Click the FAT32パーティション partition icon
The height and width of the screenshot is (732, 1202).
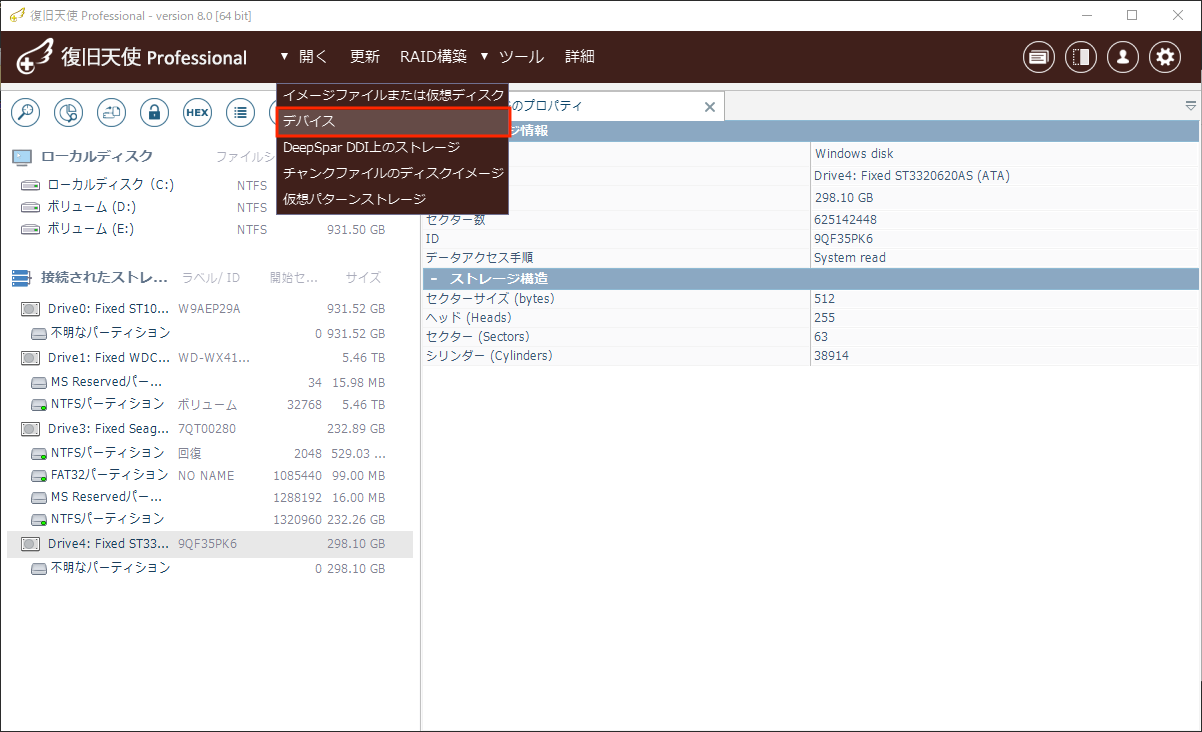click(39, 475)
